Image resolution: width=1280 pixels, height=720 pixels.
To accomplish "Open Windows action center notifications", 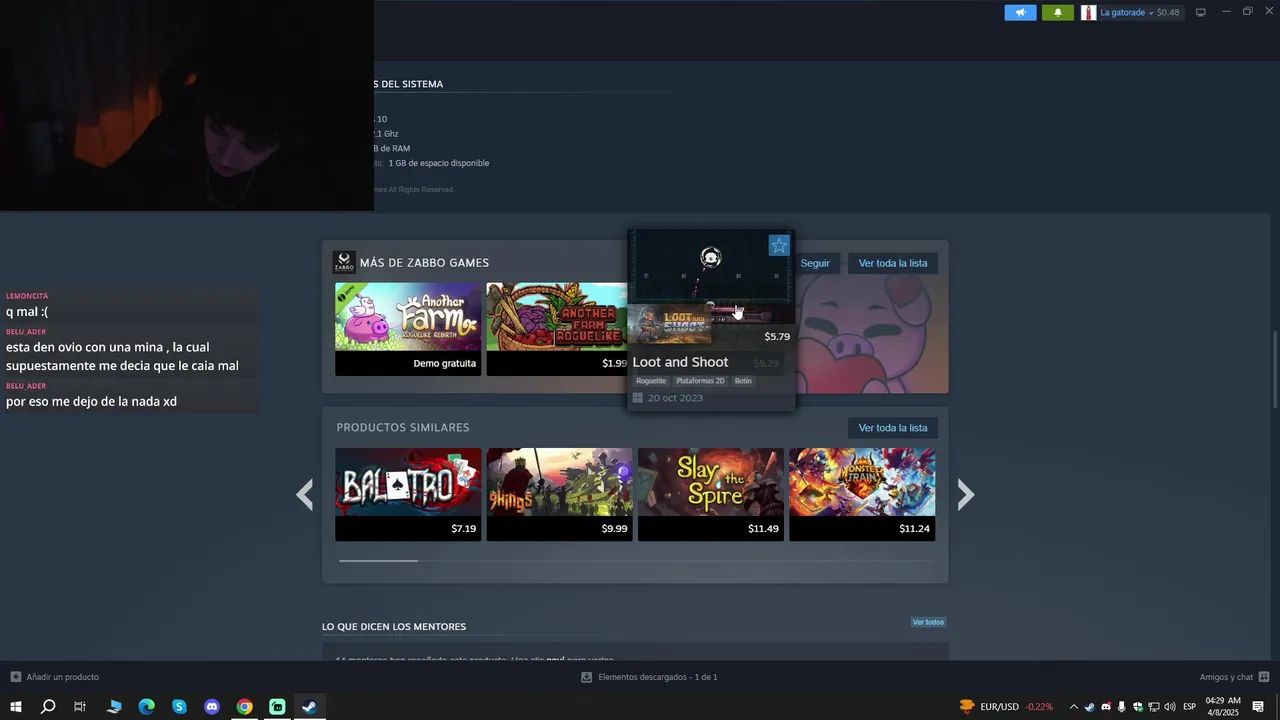I will pos(1258,707).
